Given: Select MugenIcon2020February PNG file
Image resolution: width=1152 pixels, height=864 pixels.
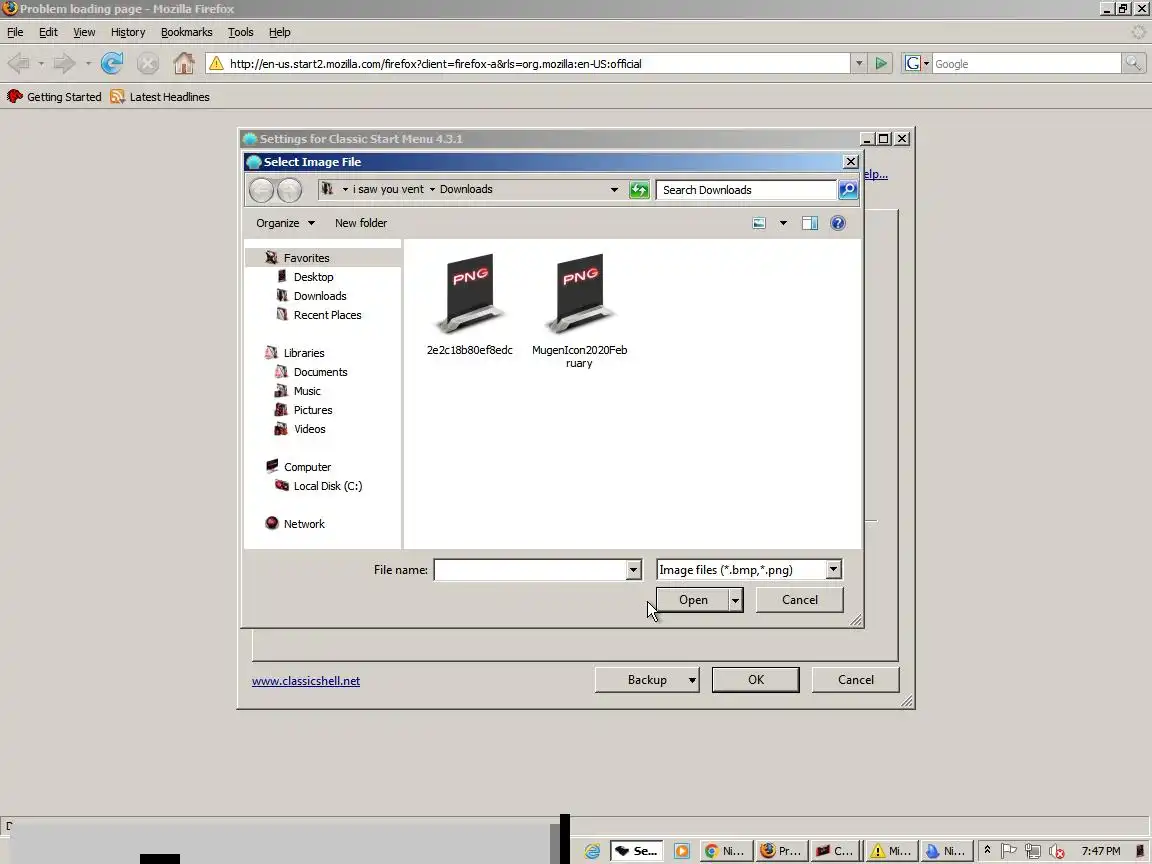Looking at the screenshot, I should tap(580, 311).
